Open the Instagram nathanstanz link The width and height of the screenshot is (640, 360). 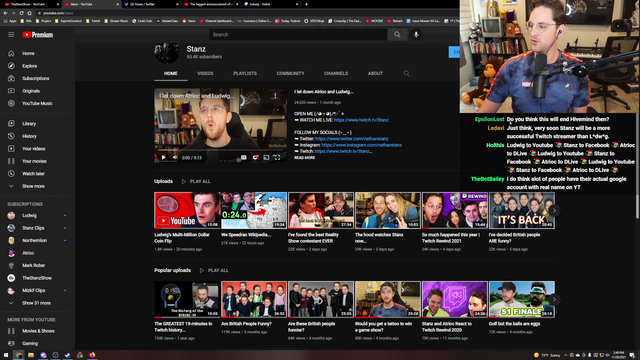coord(362,145)
